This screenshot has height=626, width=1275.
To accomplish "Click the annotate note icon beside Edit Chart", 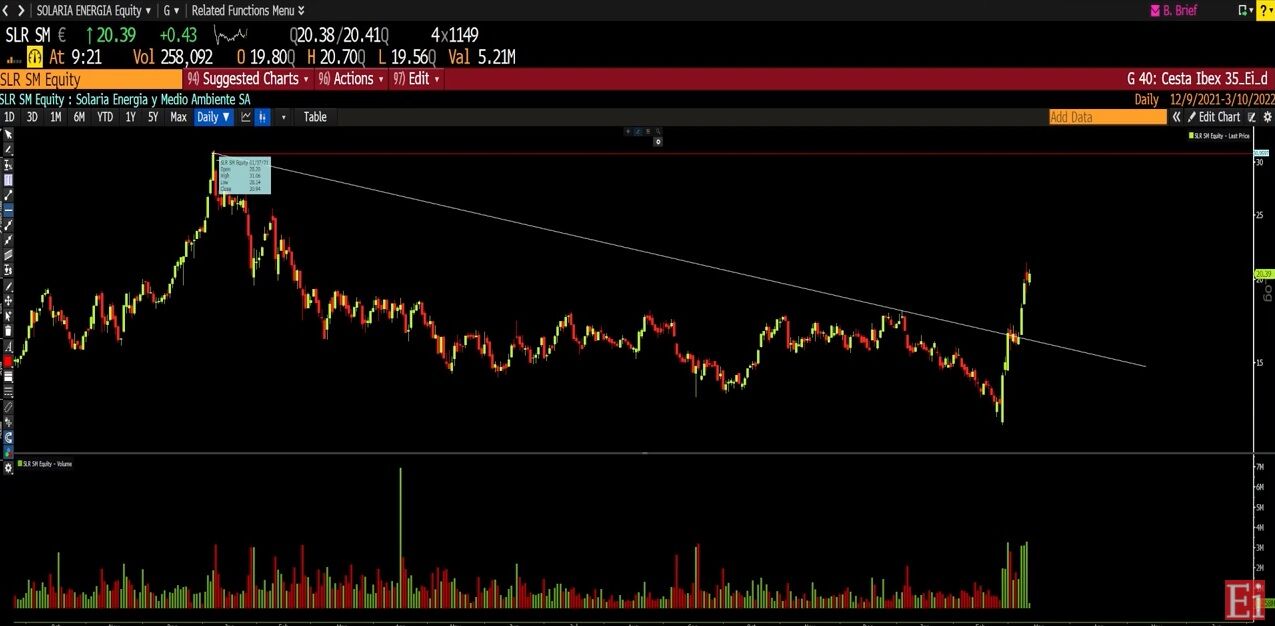I will click(1251, 117).
